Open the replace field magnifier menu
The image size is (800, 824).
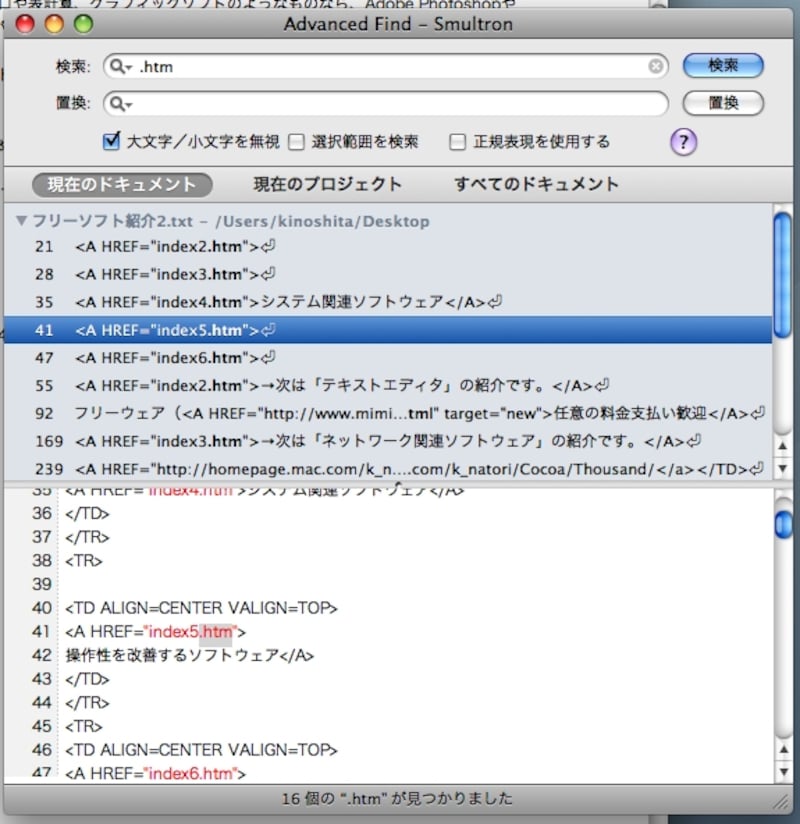click(x=120, y=104)
